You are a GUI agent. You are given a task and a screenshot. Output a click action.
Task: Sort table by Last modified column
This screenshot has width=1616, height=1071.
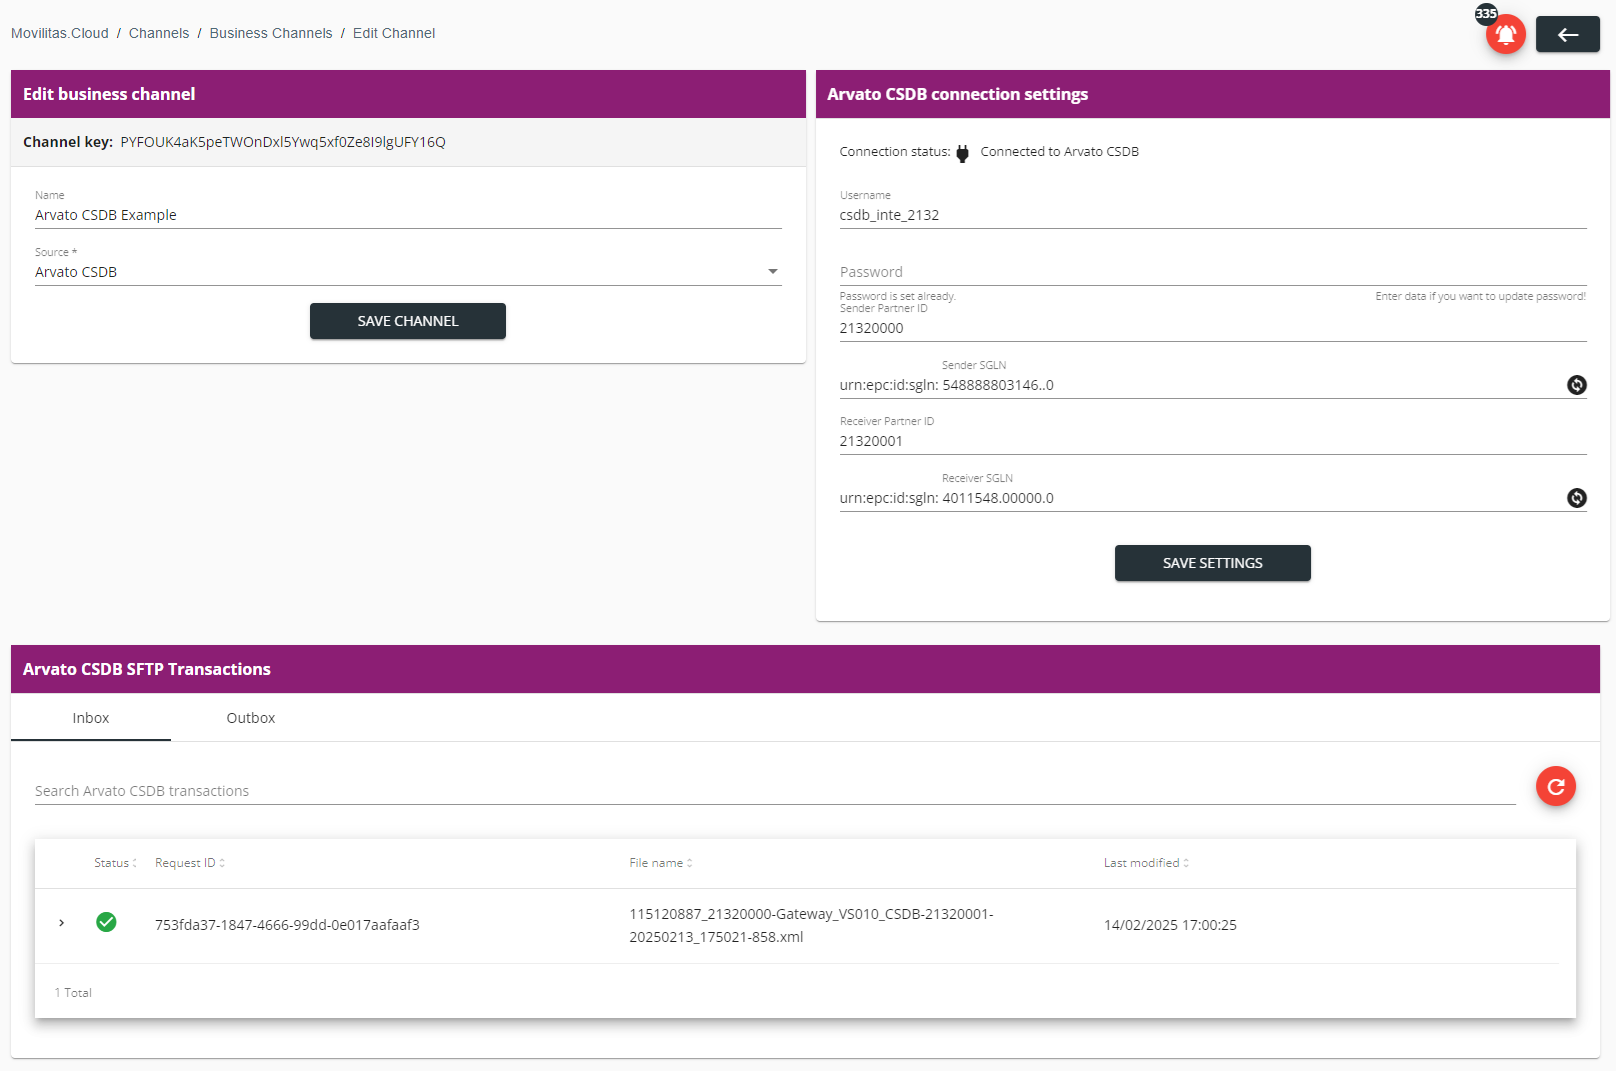tap(1146, 863)
